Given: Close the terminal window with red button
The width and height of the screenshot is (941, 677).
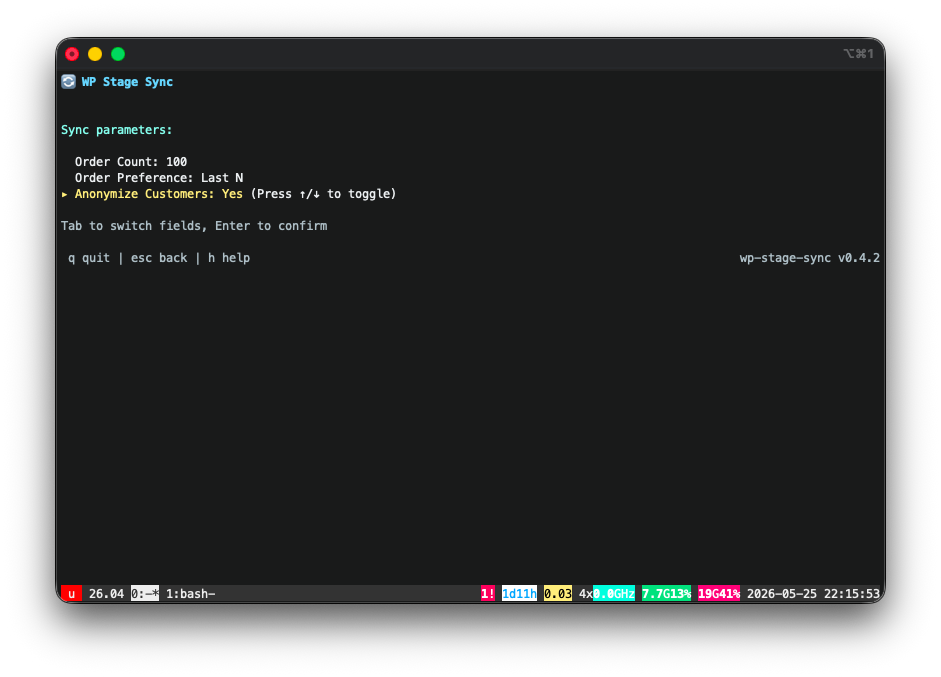Looking at the screenshot, I should [x=72, y=54].
